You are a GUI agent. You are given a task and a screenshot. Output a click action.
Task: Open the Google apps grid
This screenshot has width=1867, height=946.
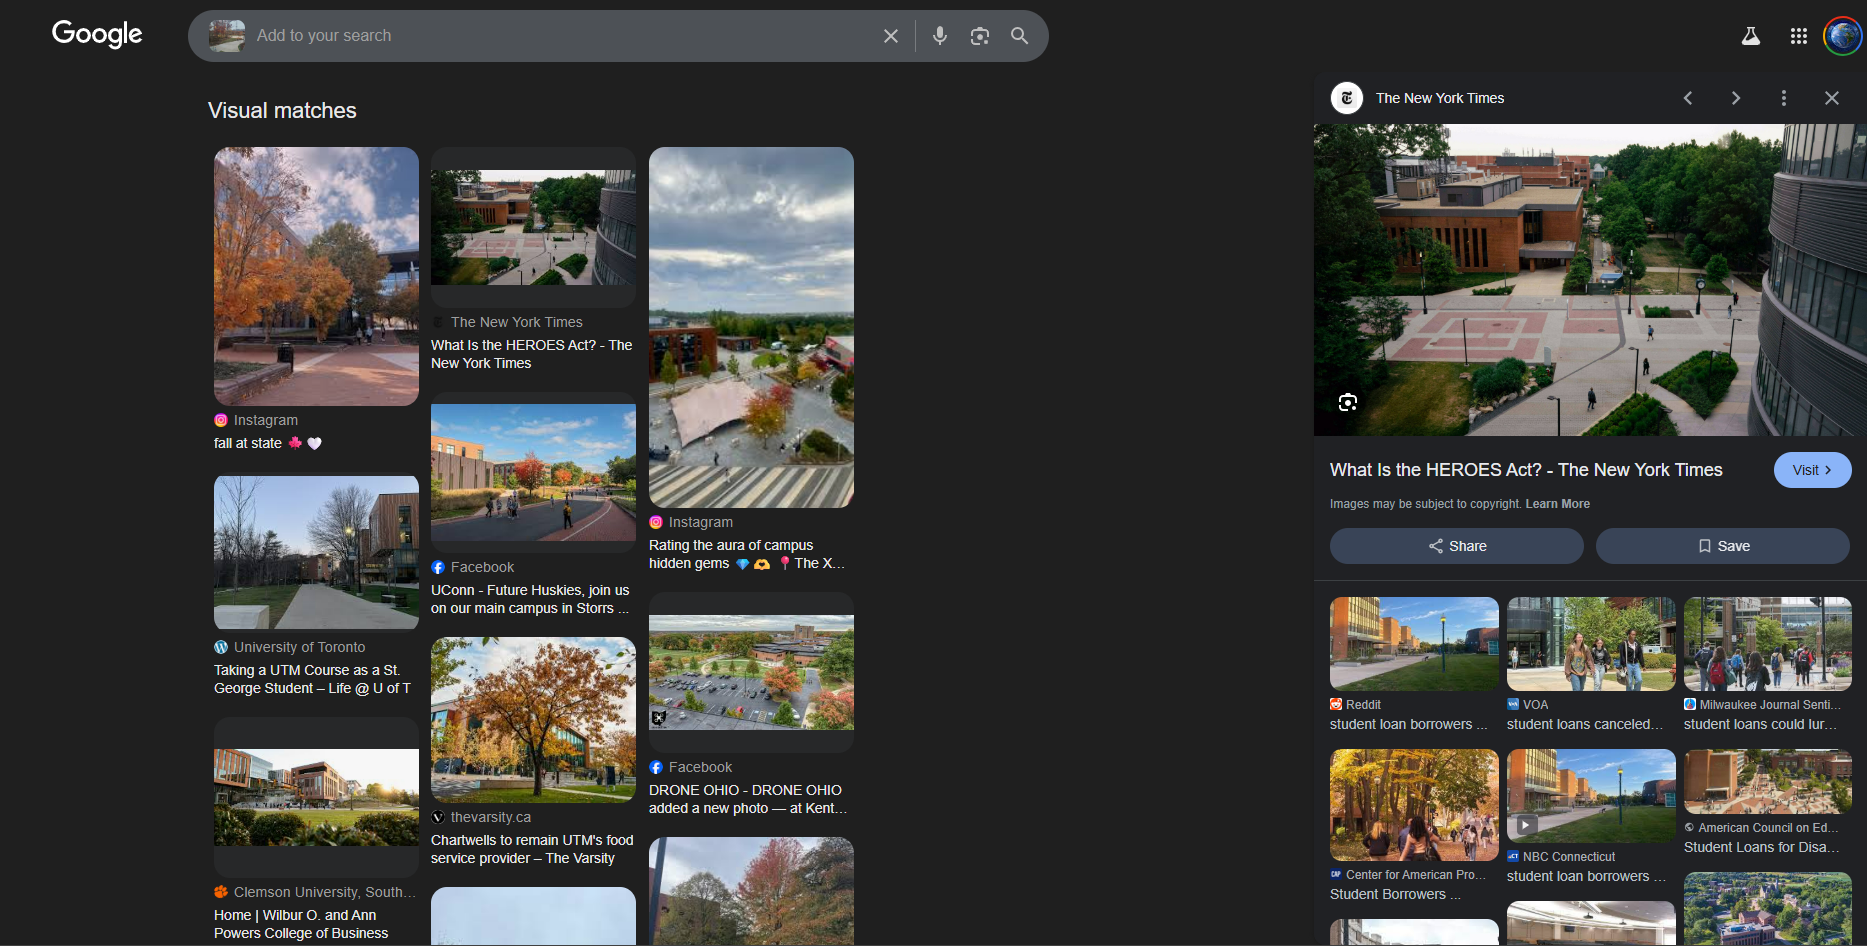point(1798,36)
